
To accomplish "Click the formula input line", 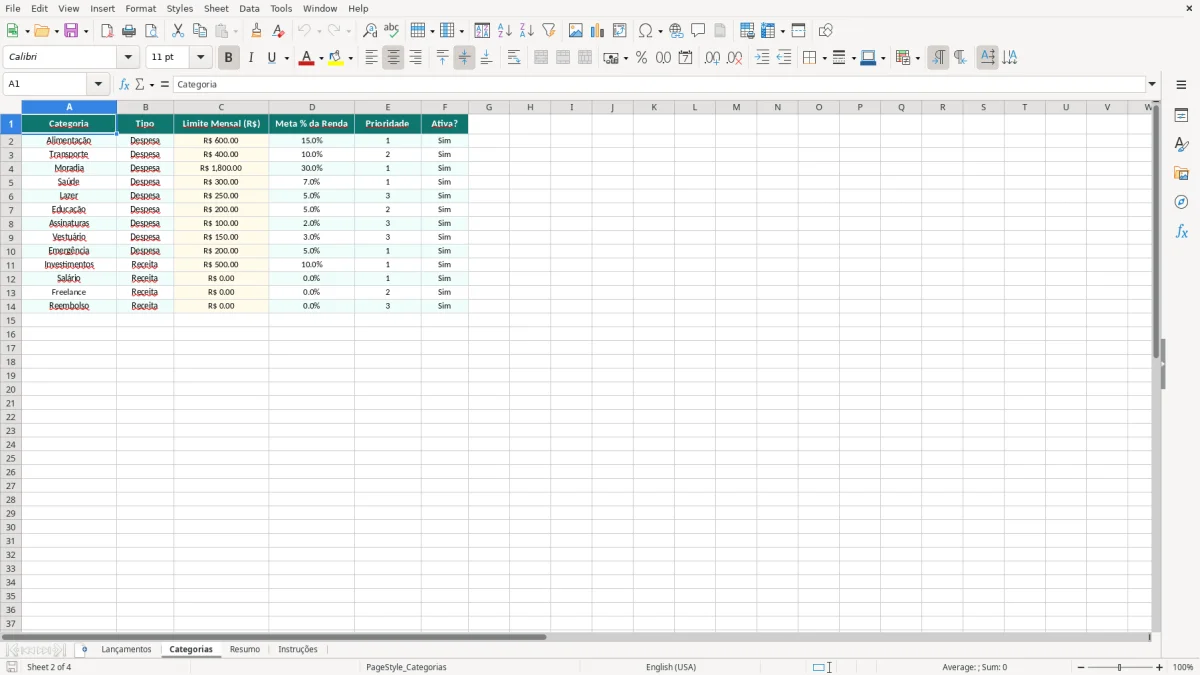I will click(659, 85).
